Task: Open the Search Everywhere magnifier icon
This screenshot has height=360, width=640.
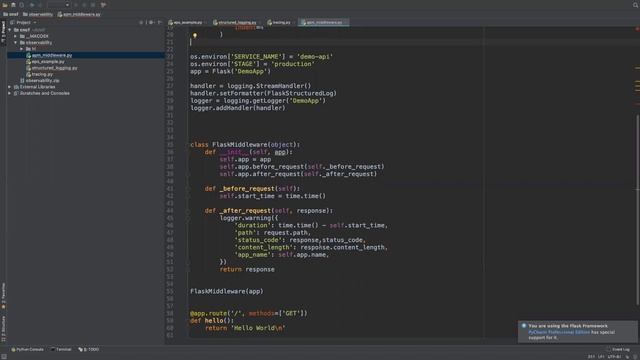Action: coord(635,5)
